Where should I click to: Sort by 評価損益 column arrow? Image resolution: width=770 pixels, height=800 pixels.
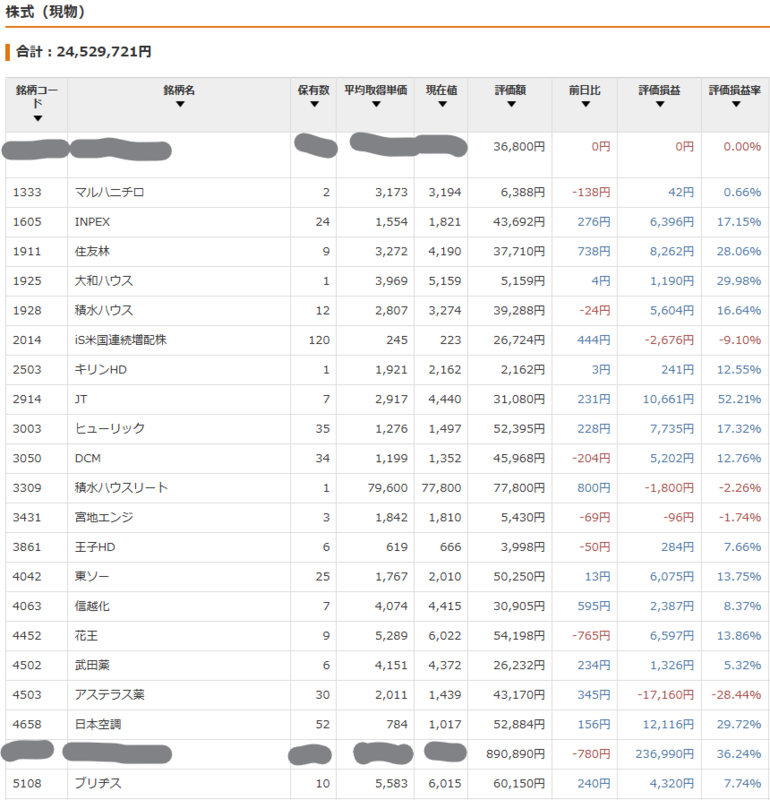[660, 104]
